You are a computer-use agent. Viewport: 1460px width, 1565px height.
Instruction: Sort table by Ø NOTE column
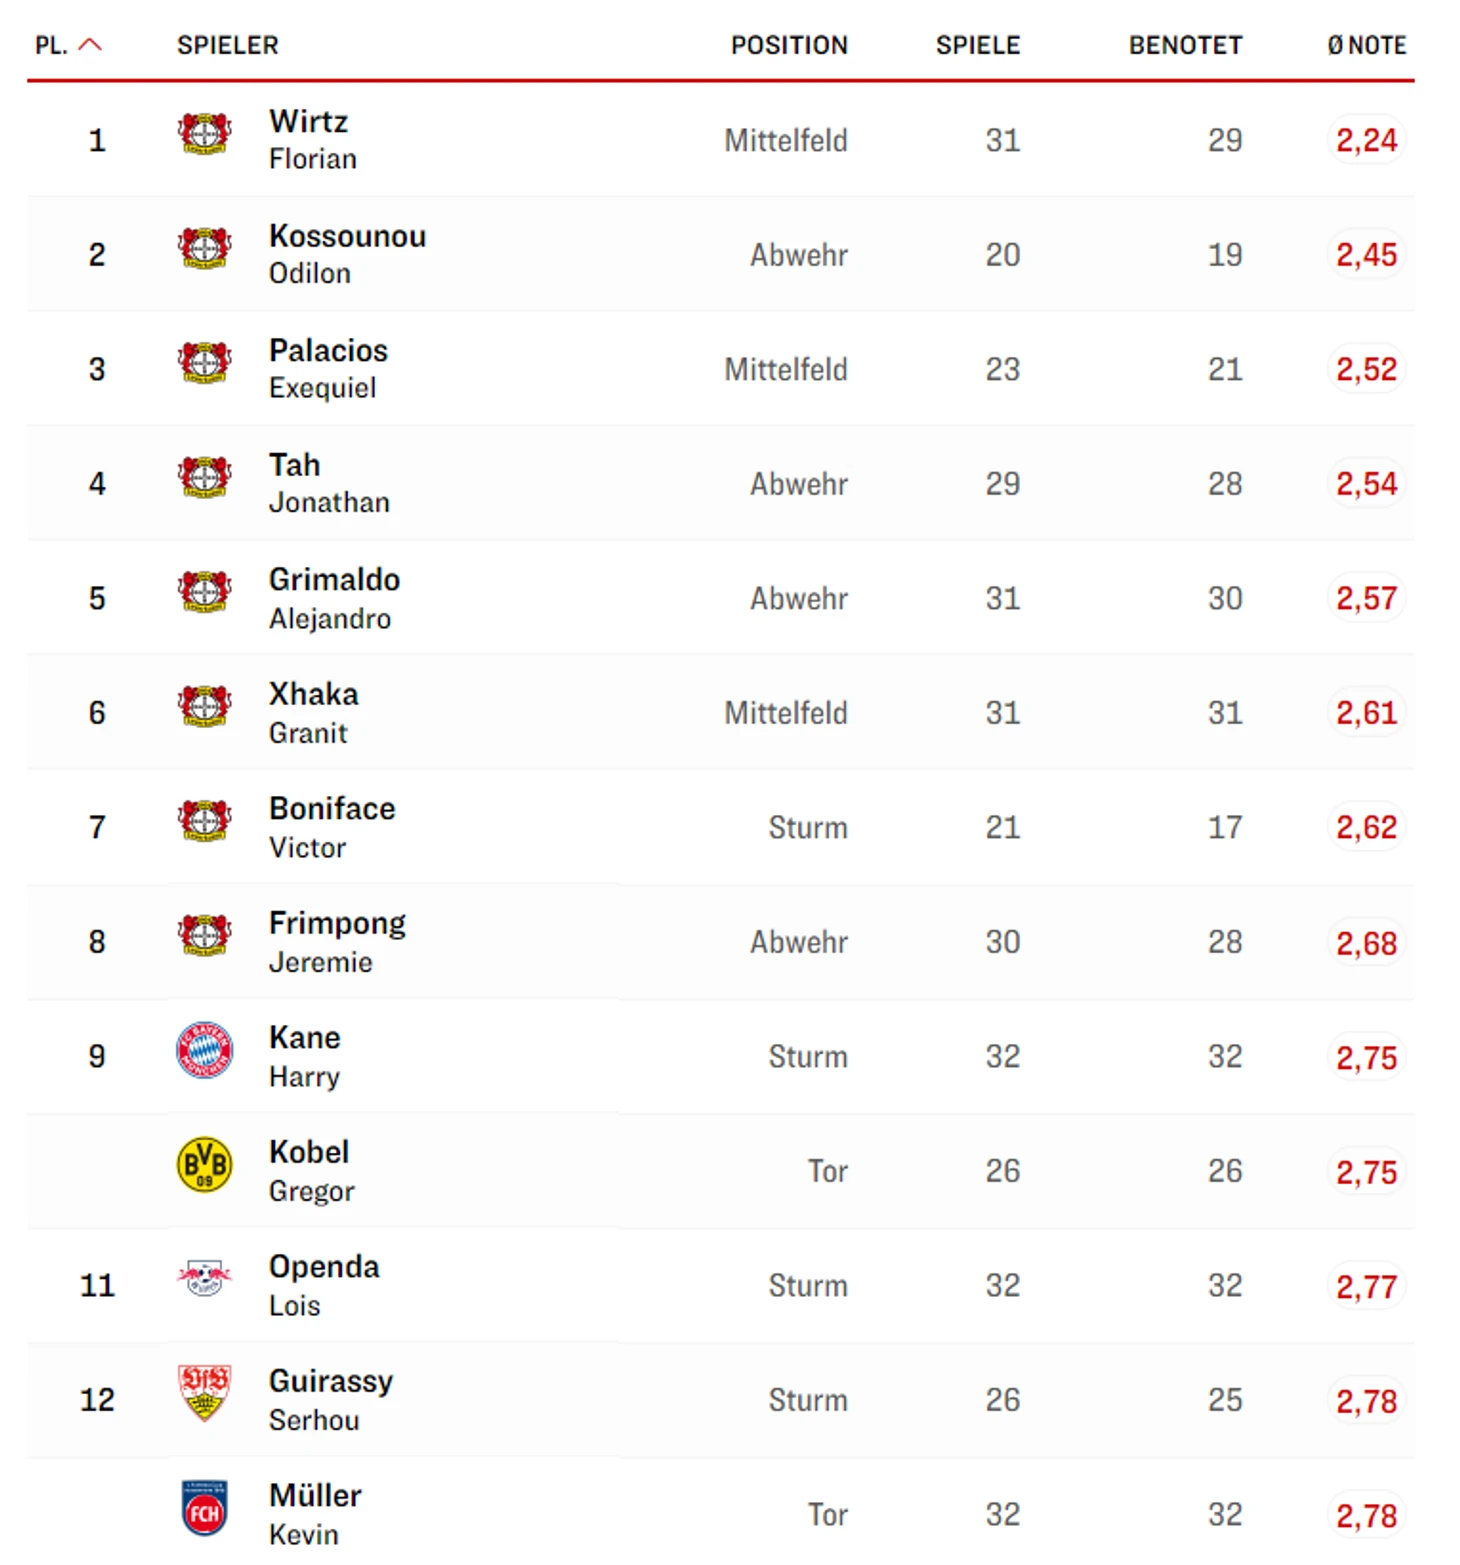[x=1366, y=45]
